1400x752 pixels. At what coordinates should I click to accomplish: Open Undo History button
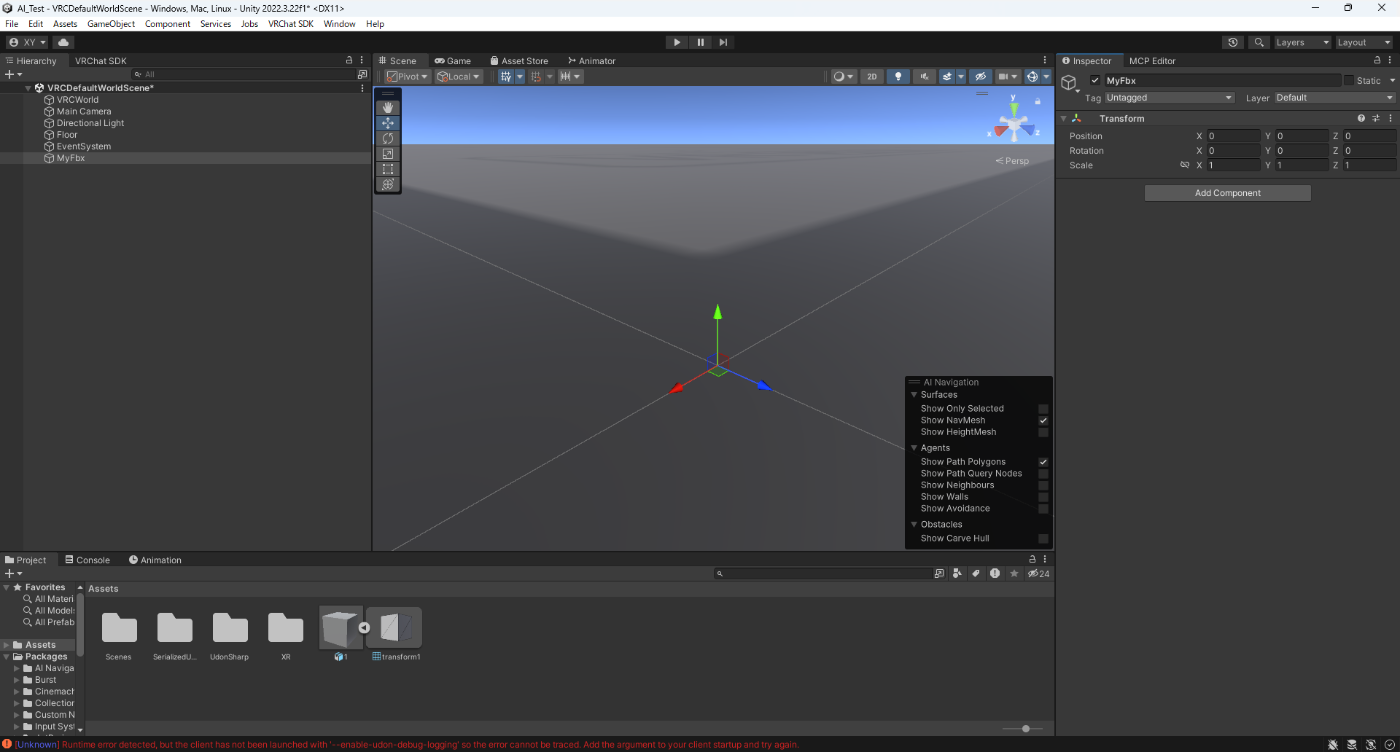1233,42
